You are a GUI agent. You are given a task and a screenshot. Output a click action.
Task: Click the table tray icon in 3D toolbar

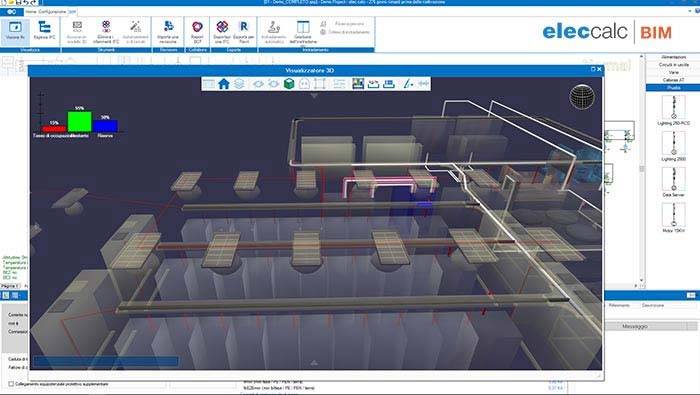click(x=389, y=83)
